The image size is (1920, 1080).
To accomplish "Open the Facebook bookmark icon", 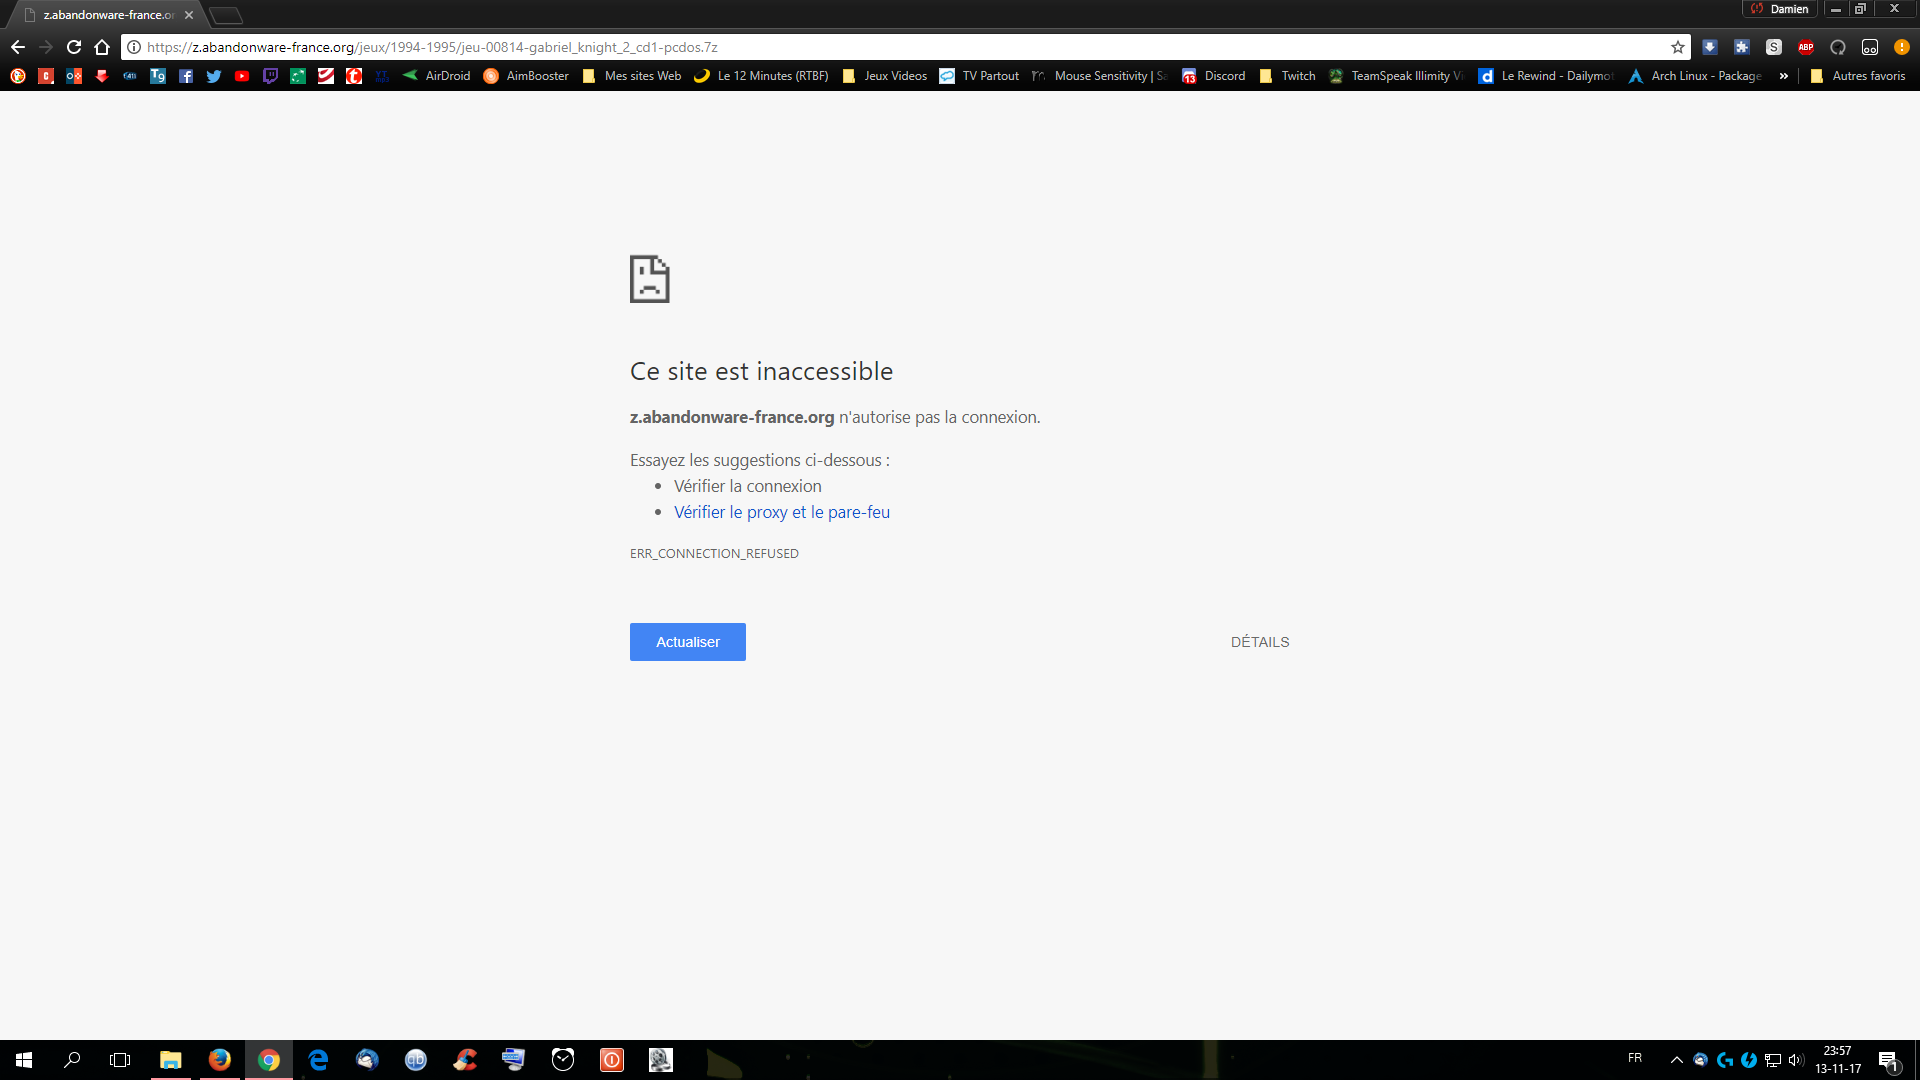I will [186, 76].
